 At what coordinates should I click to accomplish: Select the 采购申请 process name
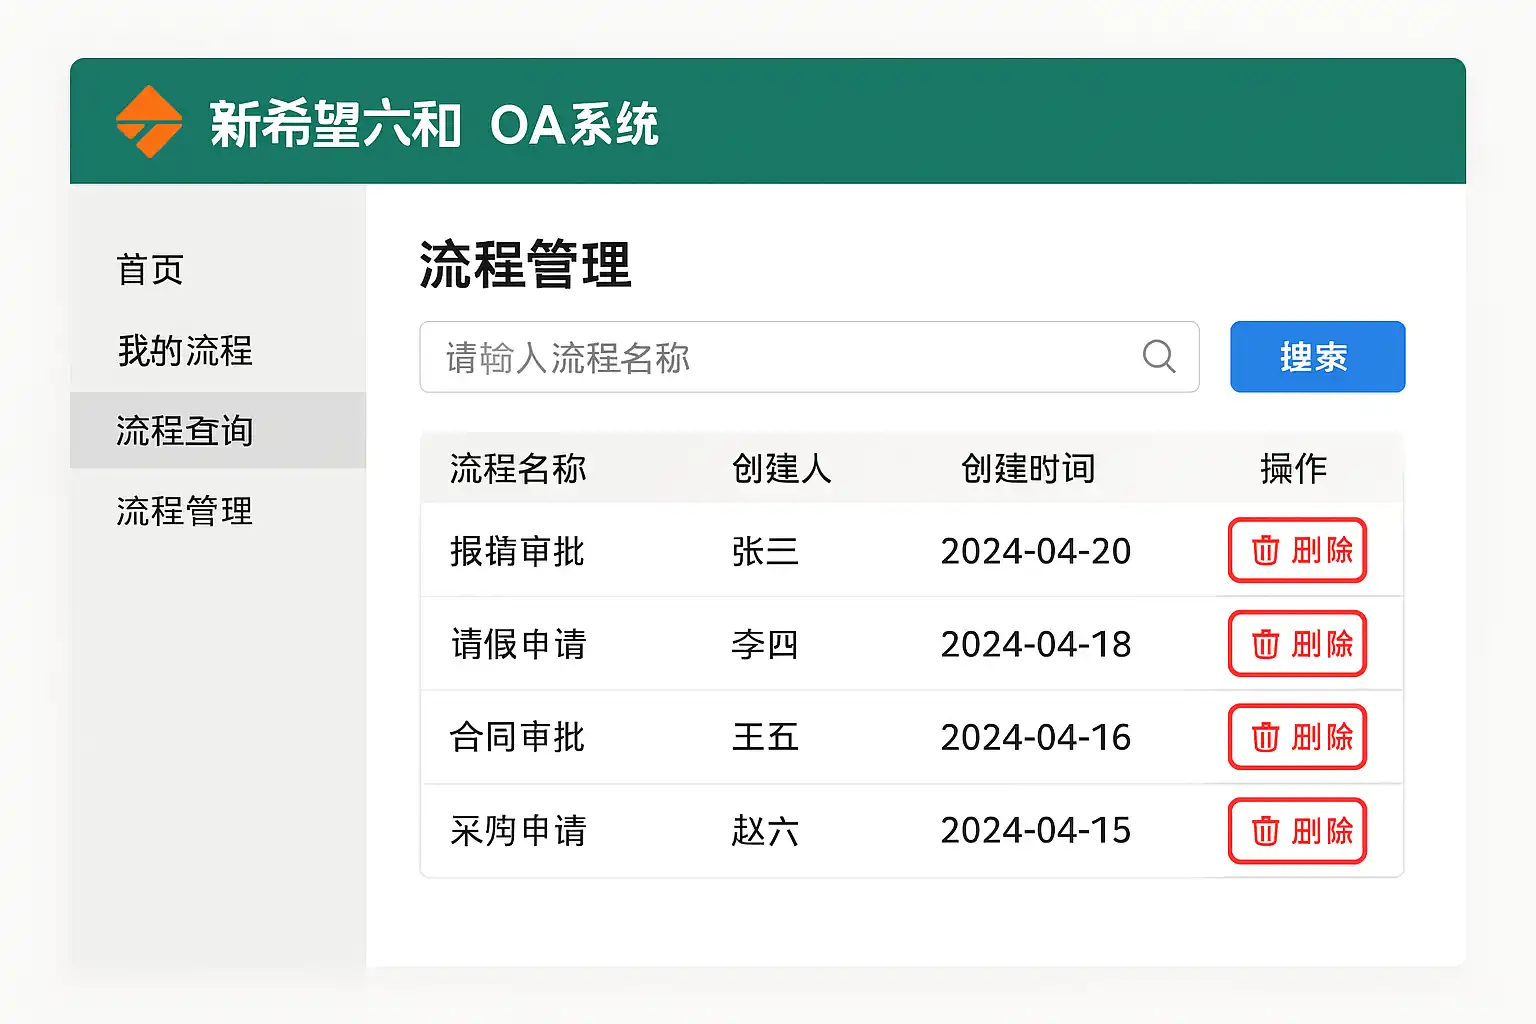518,831
